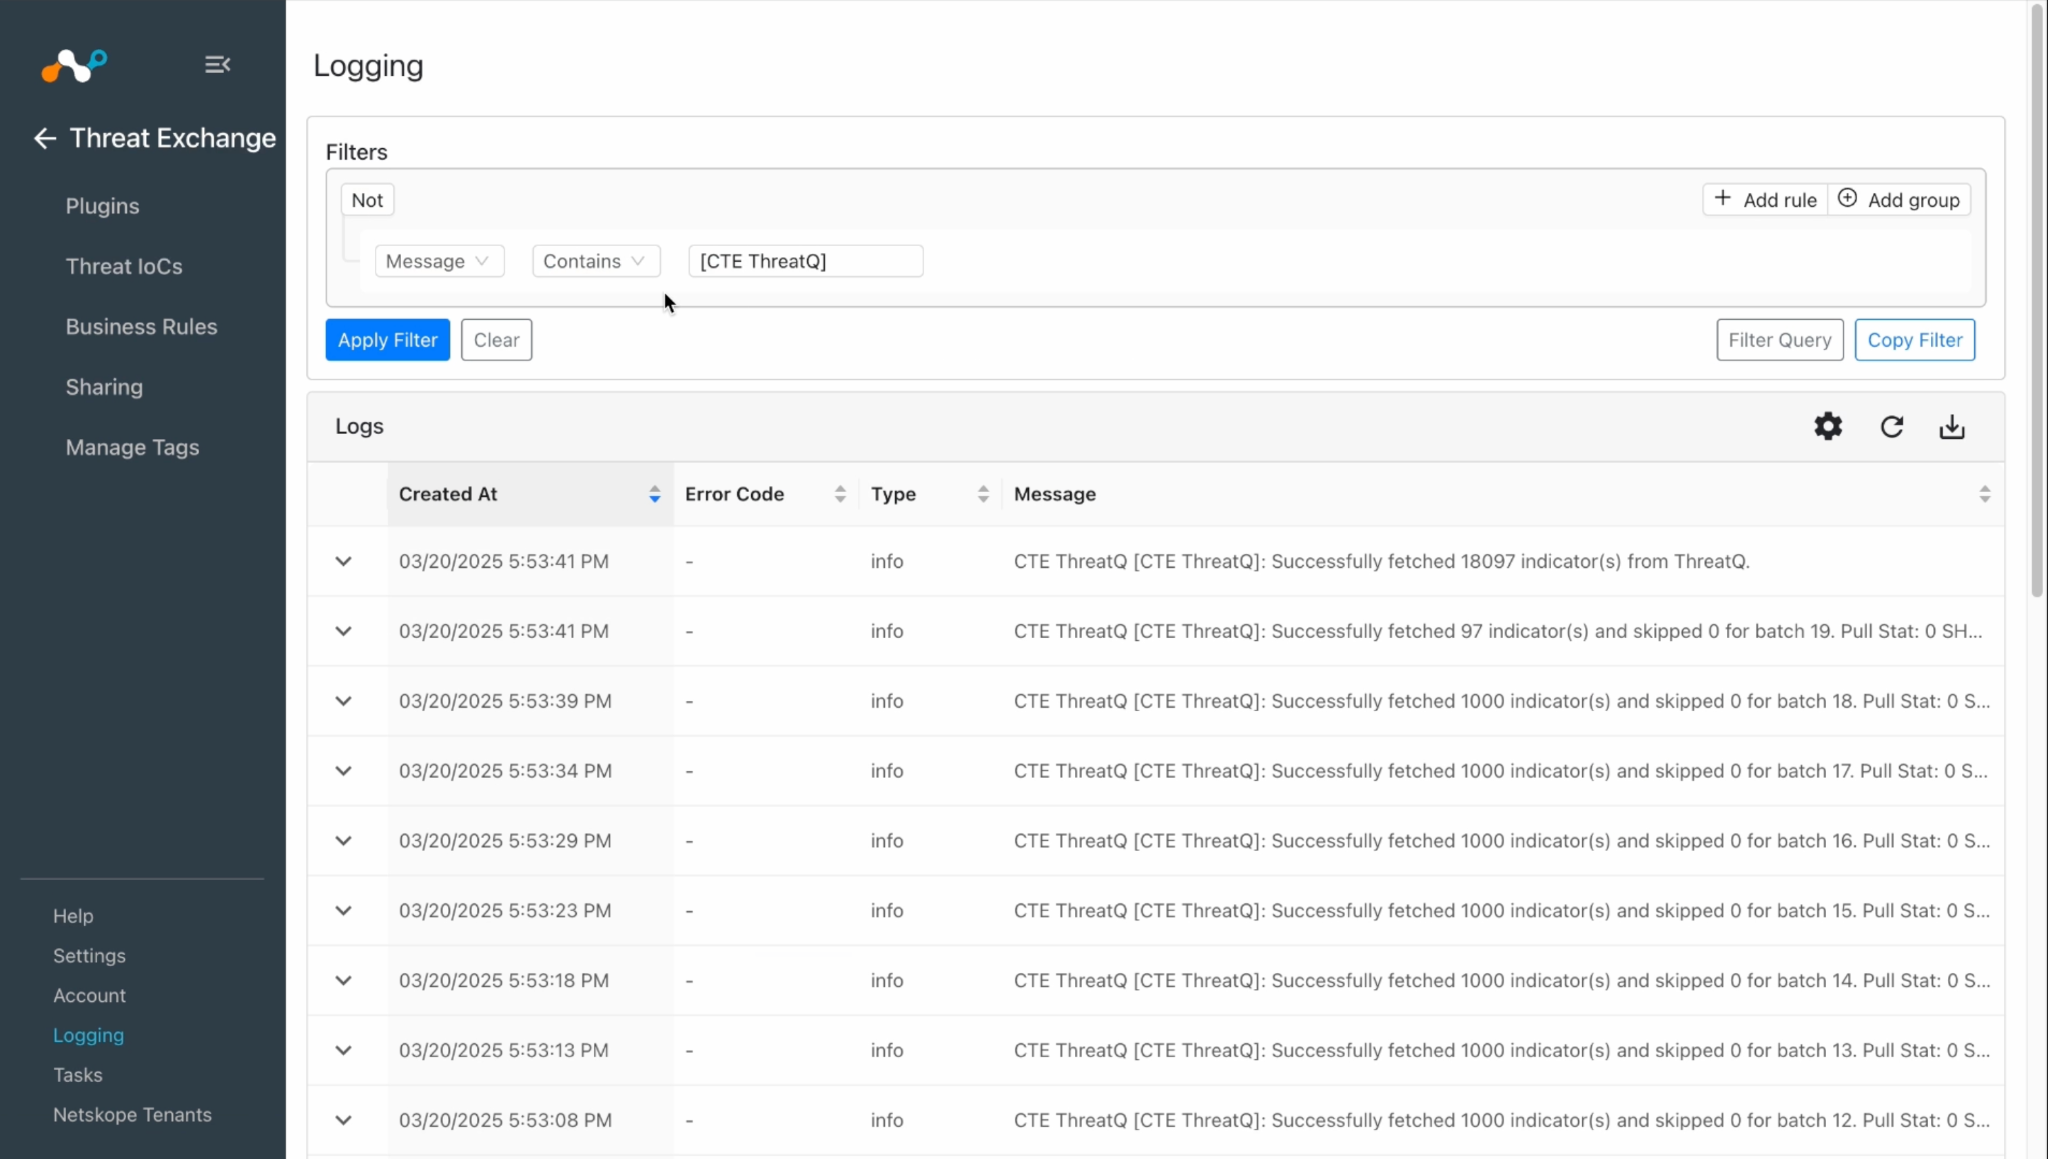Expand the batch 16 log row
The width and height of the screenshot is (2048, 1159).
tap(343, 841)
